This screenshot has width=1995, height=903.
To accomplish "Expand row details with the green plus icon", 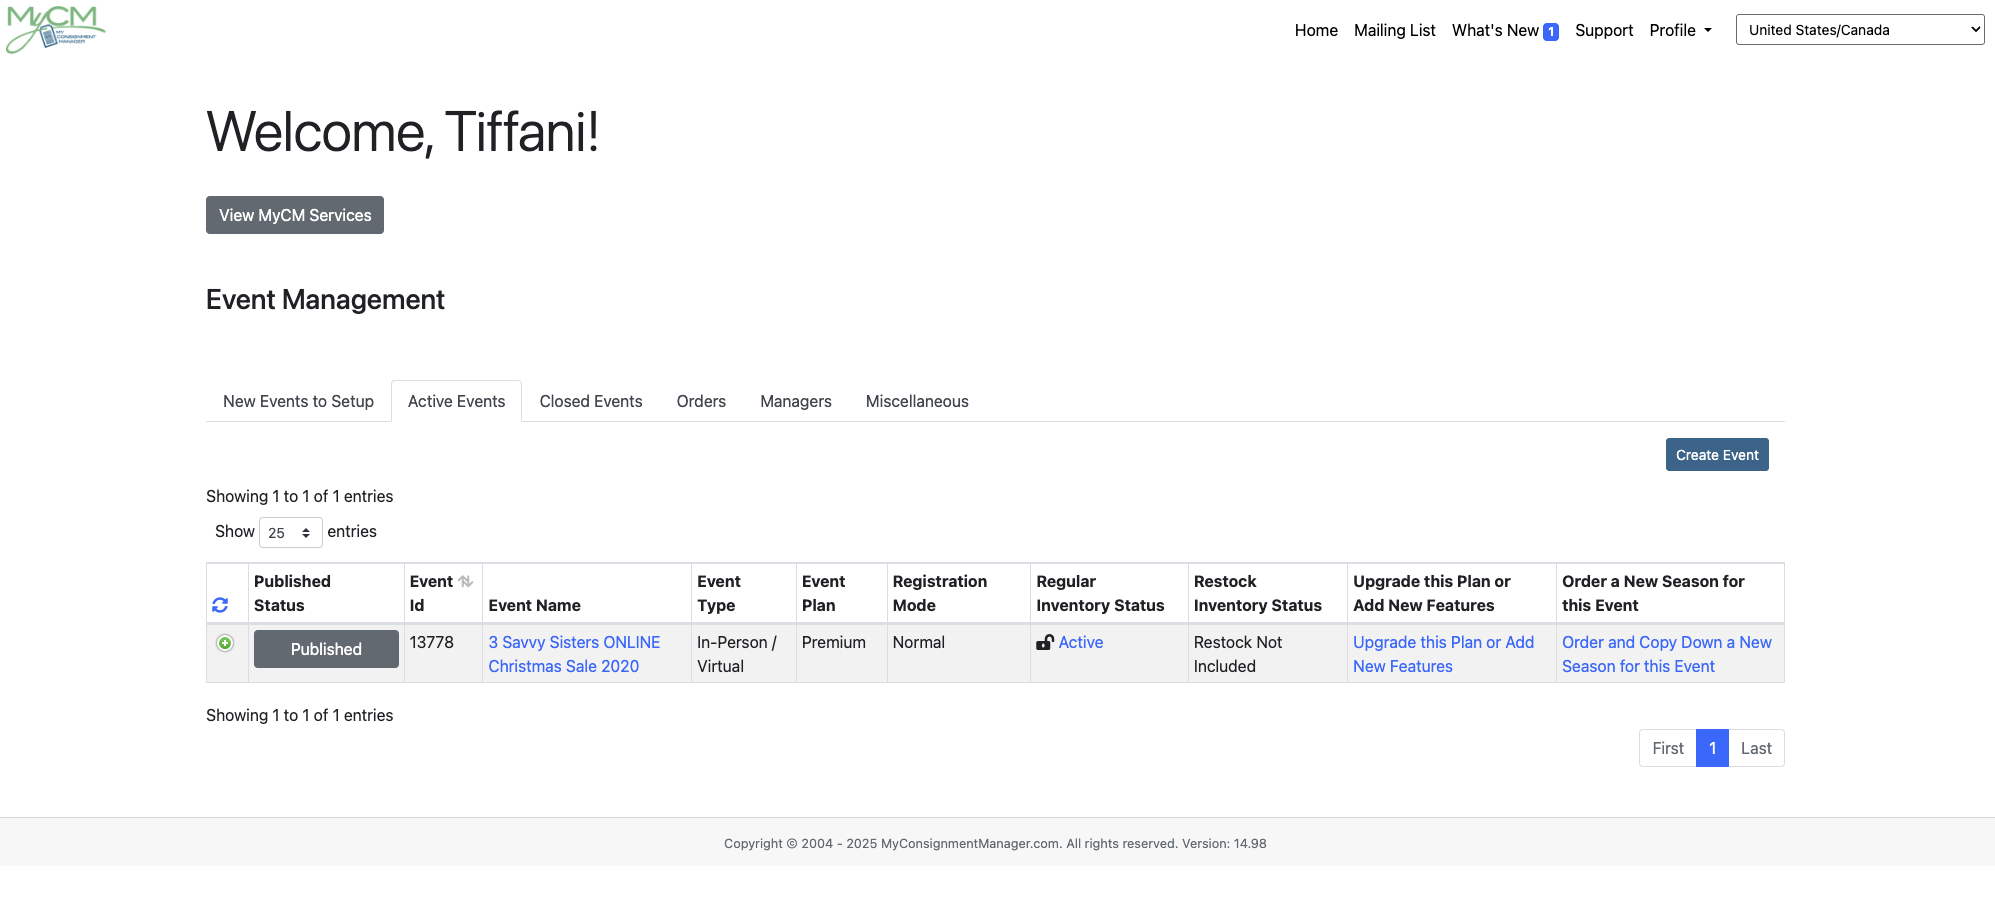I will (x=225, y=643).
